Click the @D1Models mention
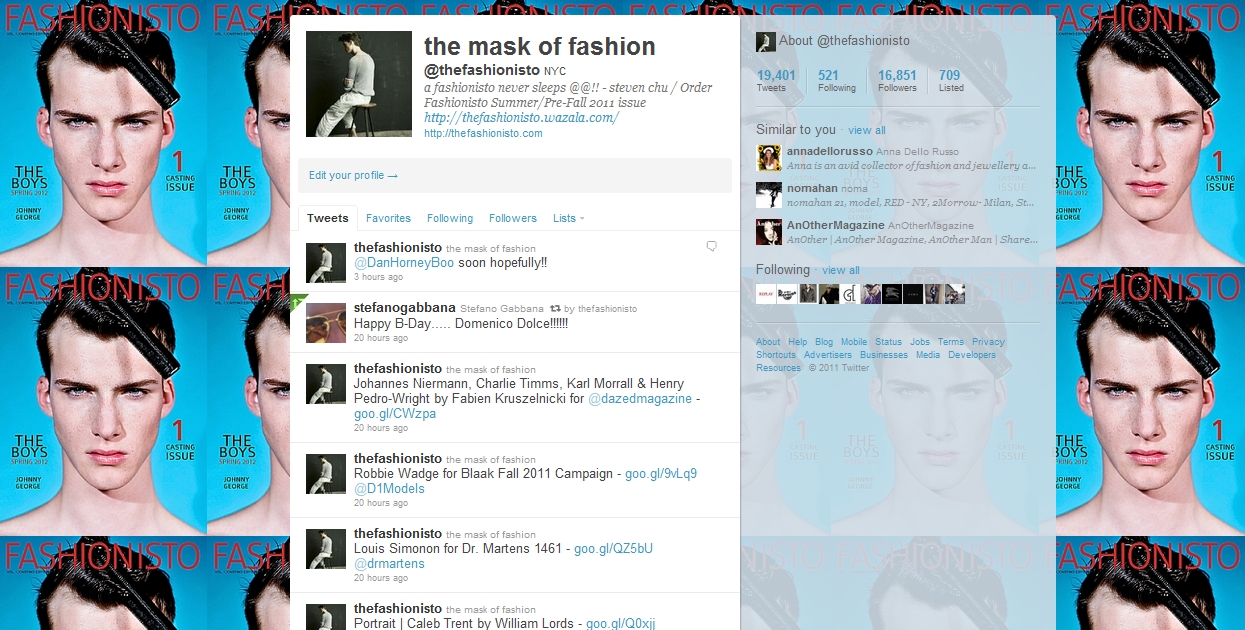The height and width of the screenshot is (630, 1245). tap(389, 489)
